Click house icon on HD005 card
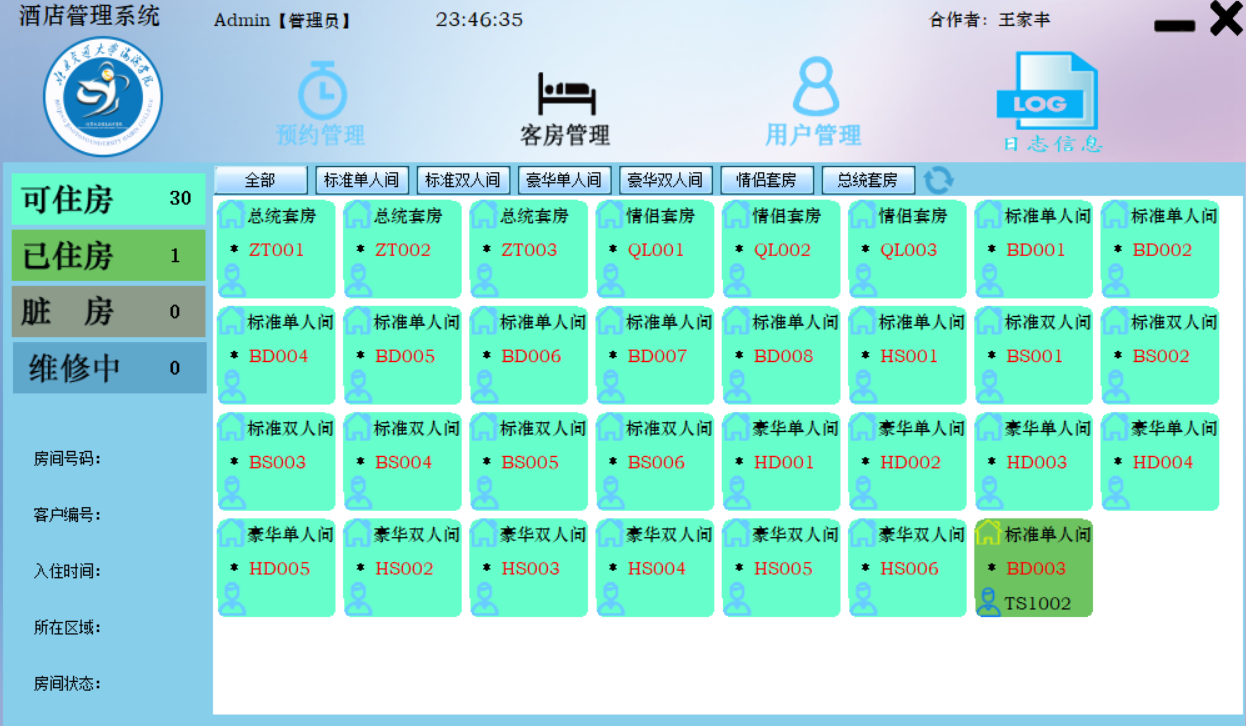Screen dimensions: 1246x726 coord(232,533)
